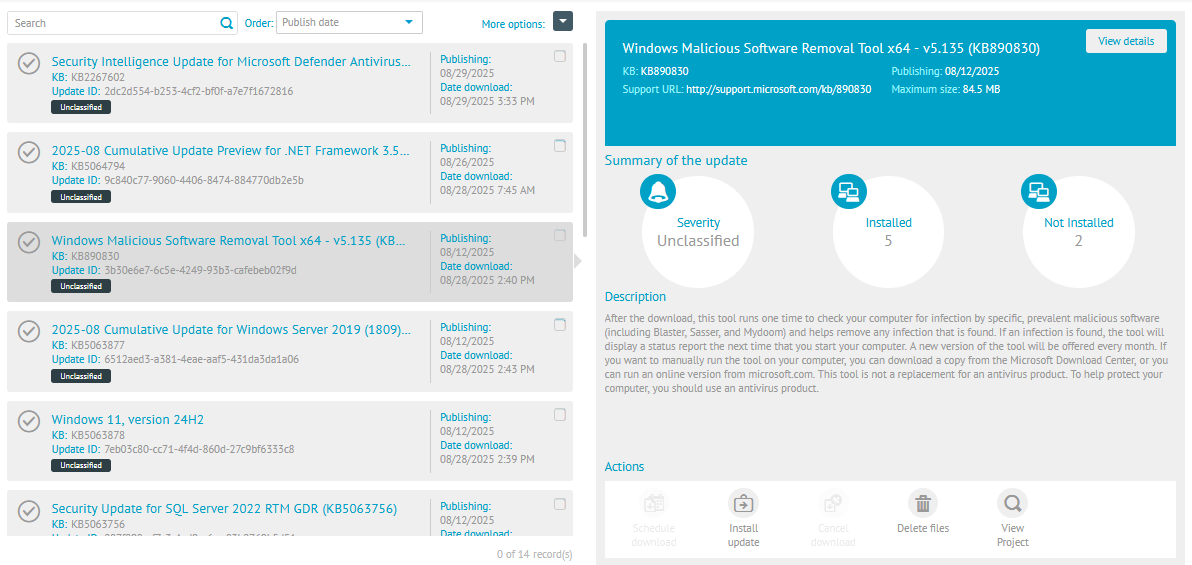This screenshot has height=565, width=1192.
Task: Click KB5063877 text
Action: coord(98,345)
